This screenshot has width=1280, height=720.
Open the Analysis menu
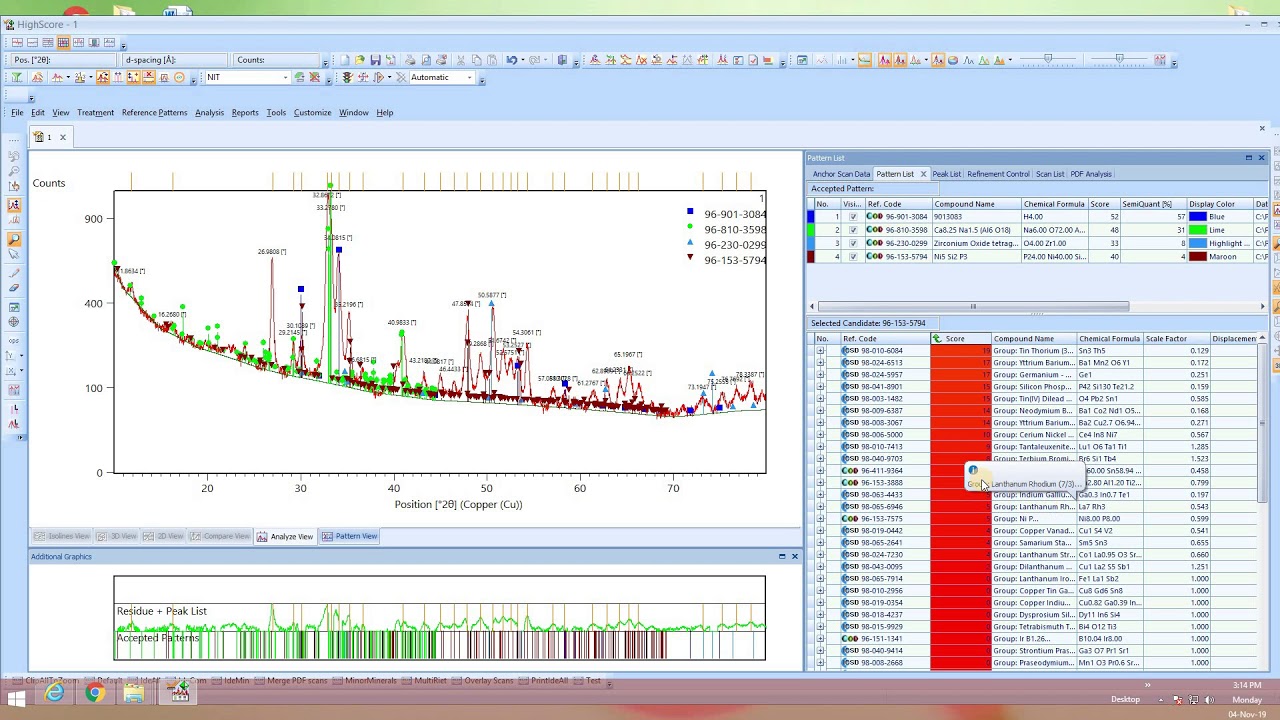(209, 112)
